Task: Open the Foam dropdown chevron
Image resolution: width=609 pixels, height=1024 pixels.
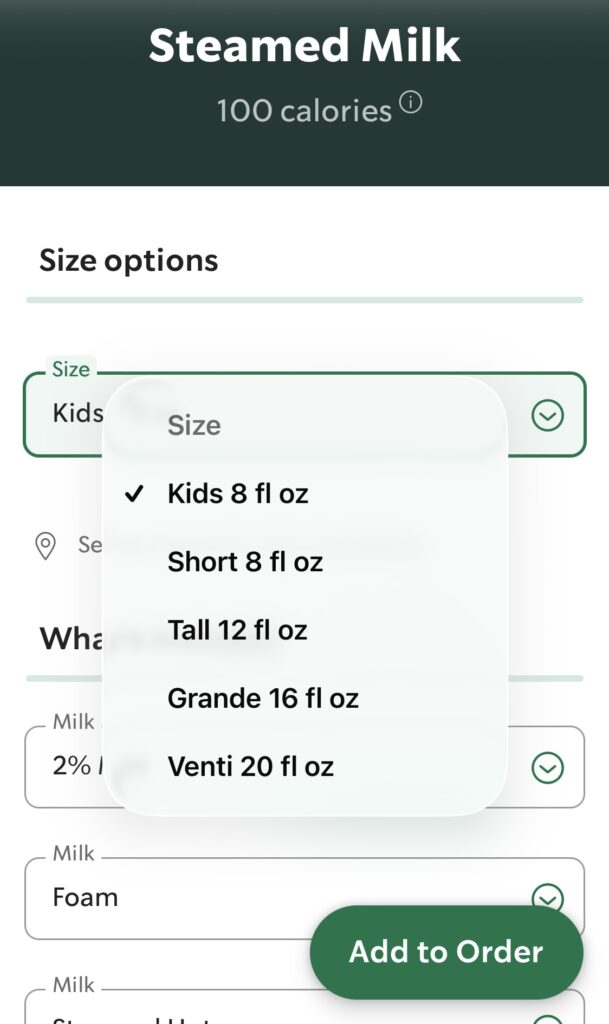Action: pyautogui.click(x=547, y=897)
